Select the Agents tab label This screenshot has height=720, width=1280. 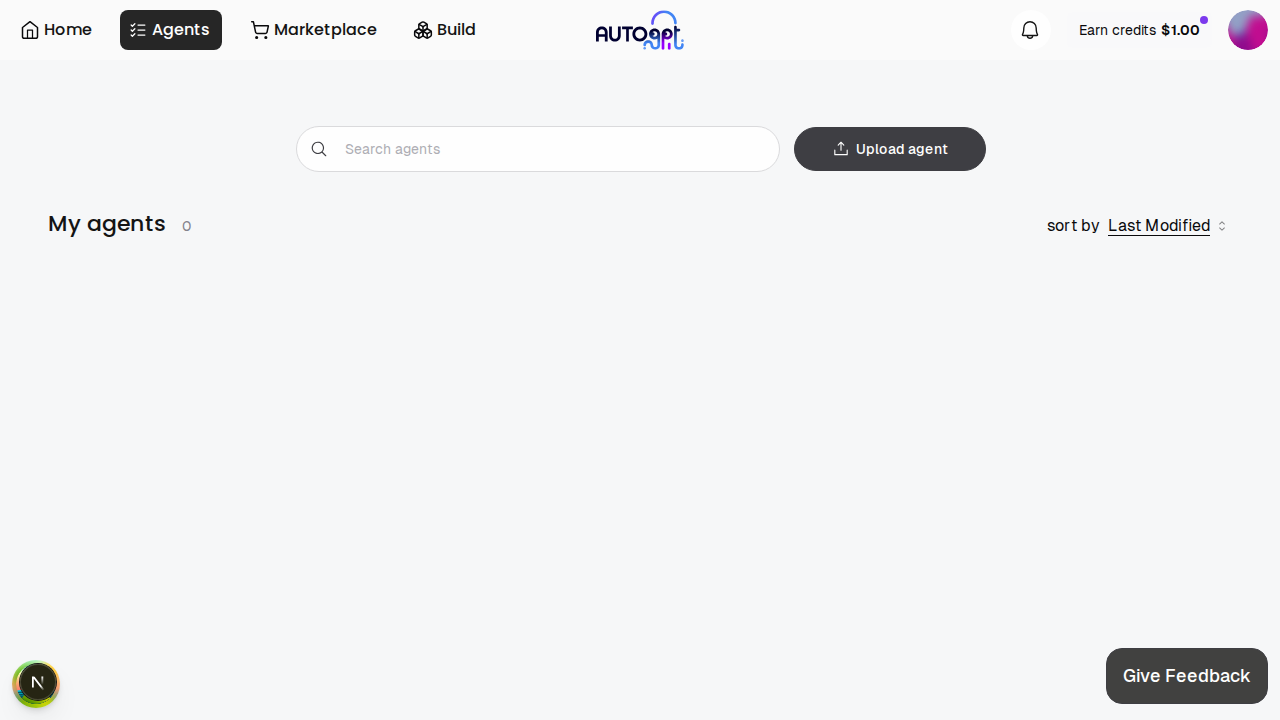(x=181, y=30)
